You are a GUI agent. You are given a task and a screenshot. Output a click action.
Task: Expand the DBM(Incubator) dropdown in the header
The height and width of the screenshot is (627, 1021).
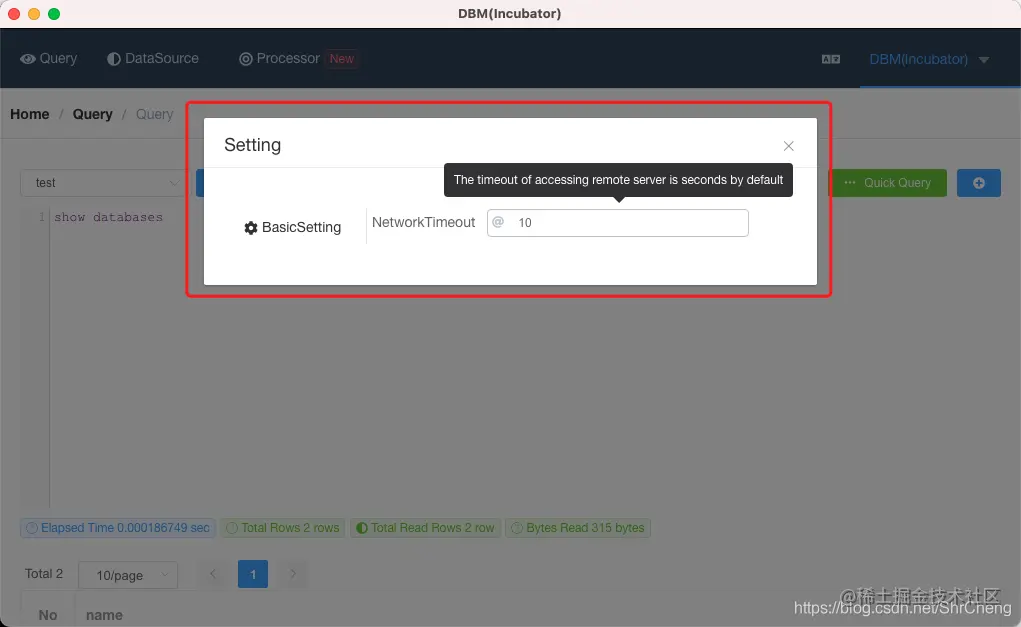(x=929, y=59)
